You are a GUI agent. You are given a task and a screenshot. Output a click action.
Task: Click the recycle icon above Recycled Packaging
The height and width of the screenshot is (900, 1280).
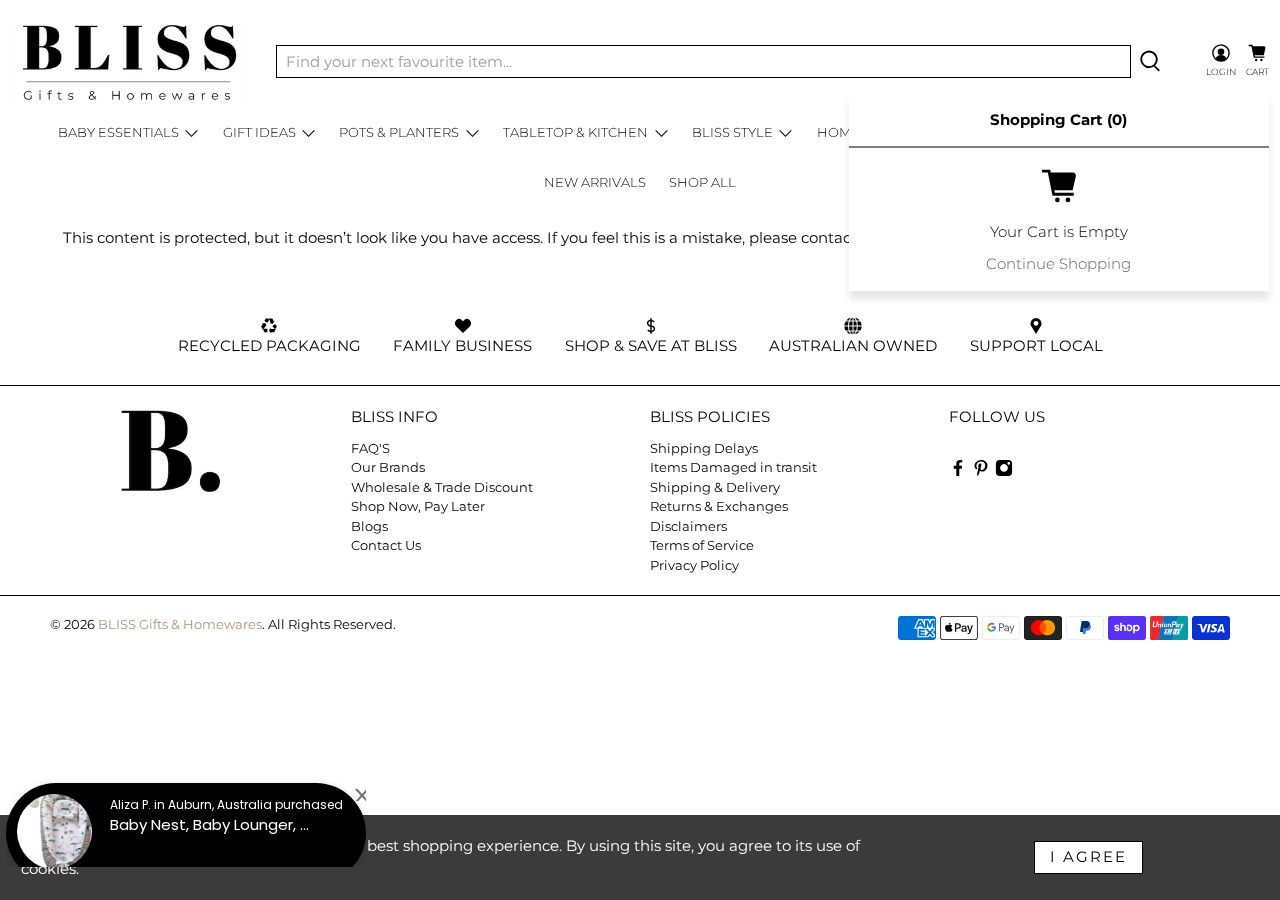tap(269, 325)
